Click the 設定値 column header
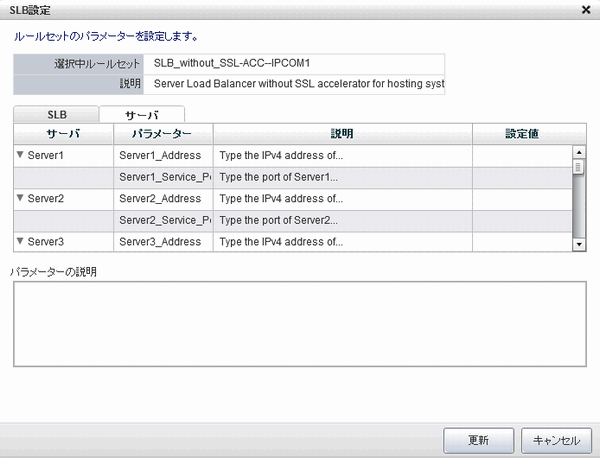 pos(529,134)
